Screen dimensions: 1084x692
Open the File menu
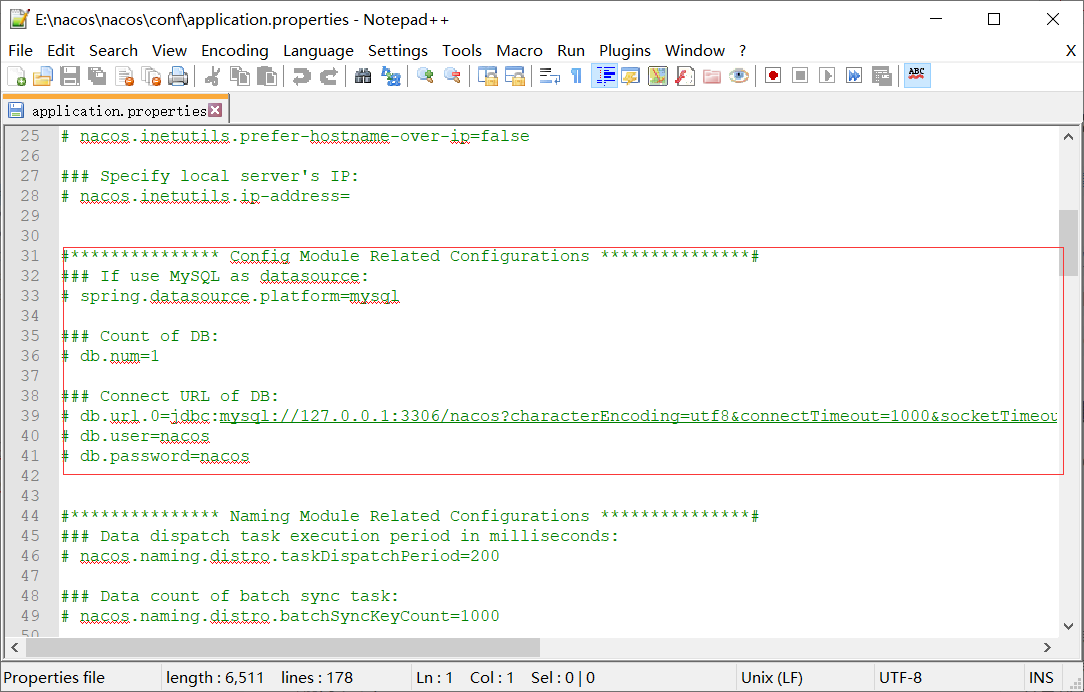pos(20,50)
